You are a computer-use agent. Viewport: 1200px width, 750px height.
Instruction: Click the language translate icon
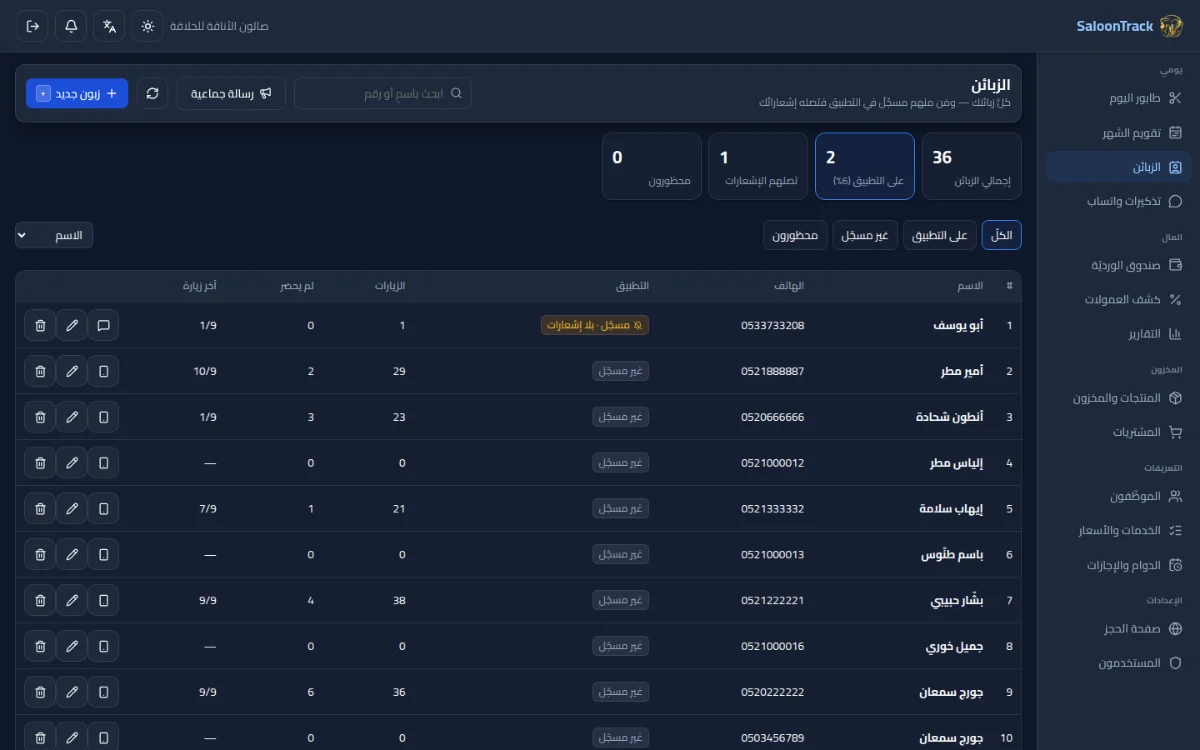pos(109,26)
